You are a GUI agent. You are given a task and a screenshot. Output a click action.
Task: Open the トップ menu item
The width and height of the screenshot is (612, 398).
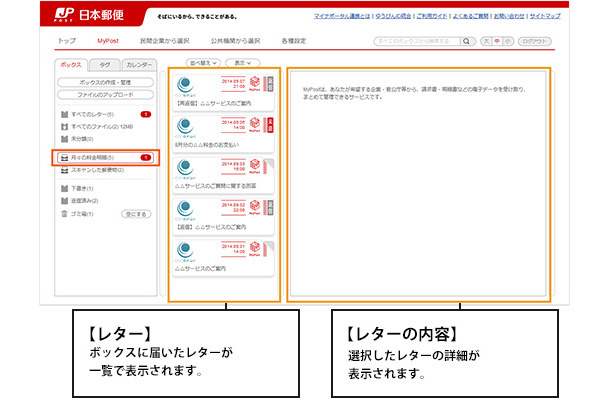click(x=67, y=41)
